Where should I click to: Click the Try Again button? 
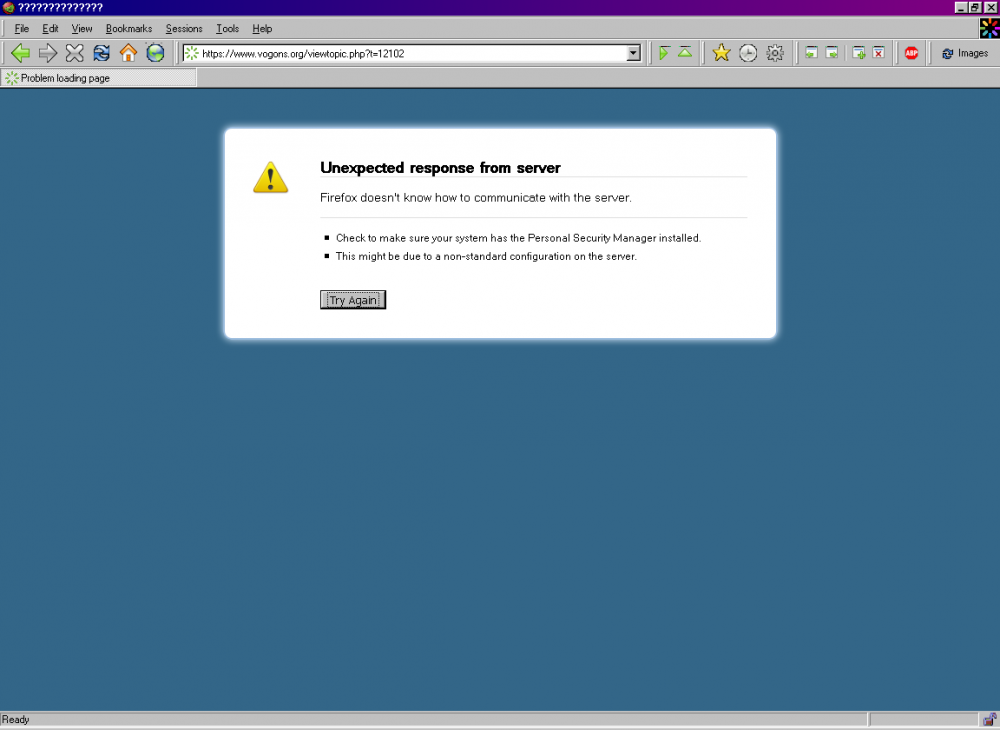[353, 300]
